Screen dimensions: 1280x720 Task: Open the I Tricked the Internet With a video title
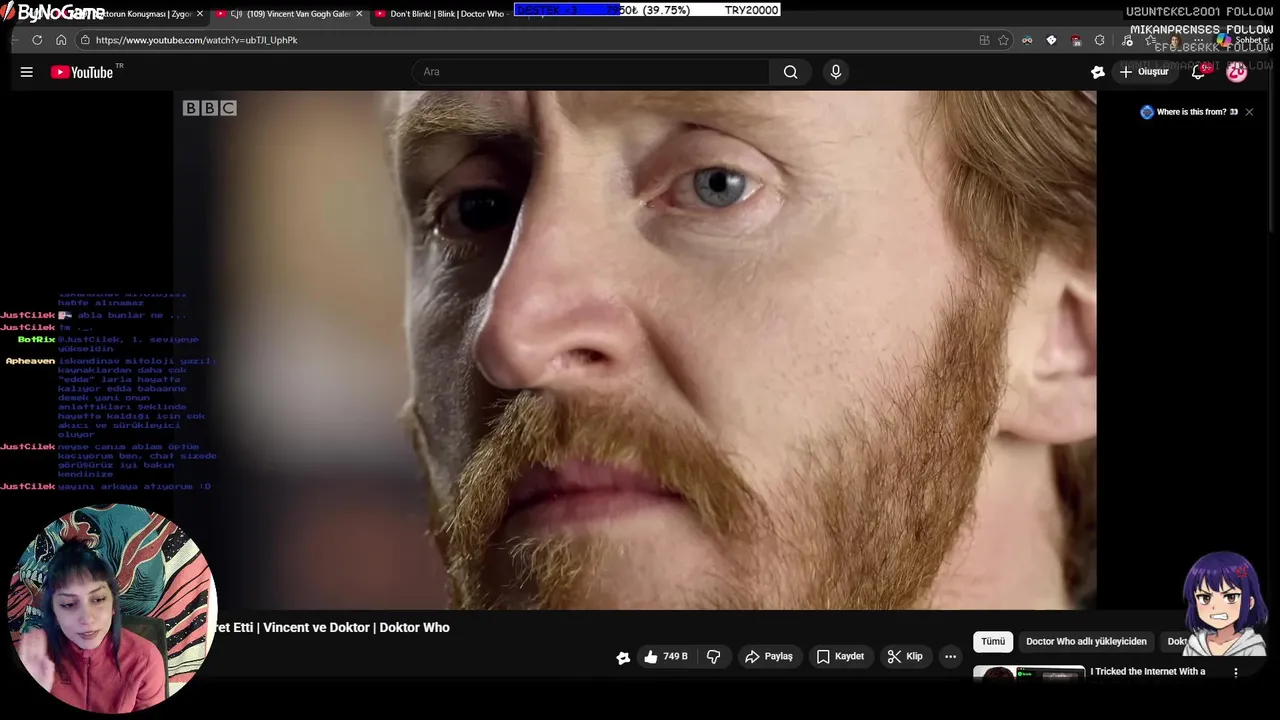(x=1148, y=672)
